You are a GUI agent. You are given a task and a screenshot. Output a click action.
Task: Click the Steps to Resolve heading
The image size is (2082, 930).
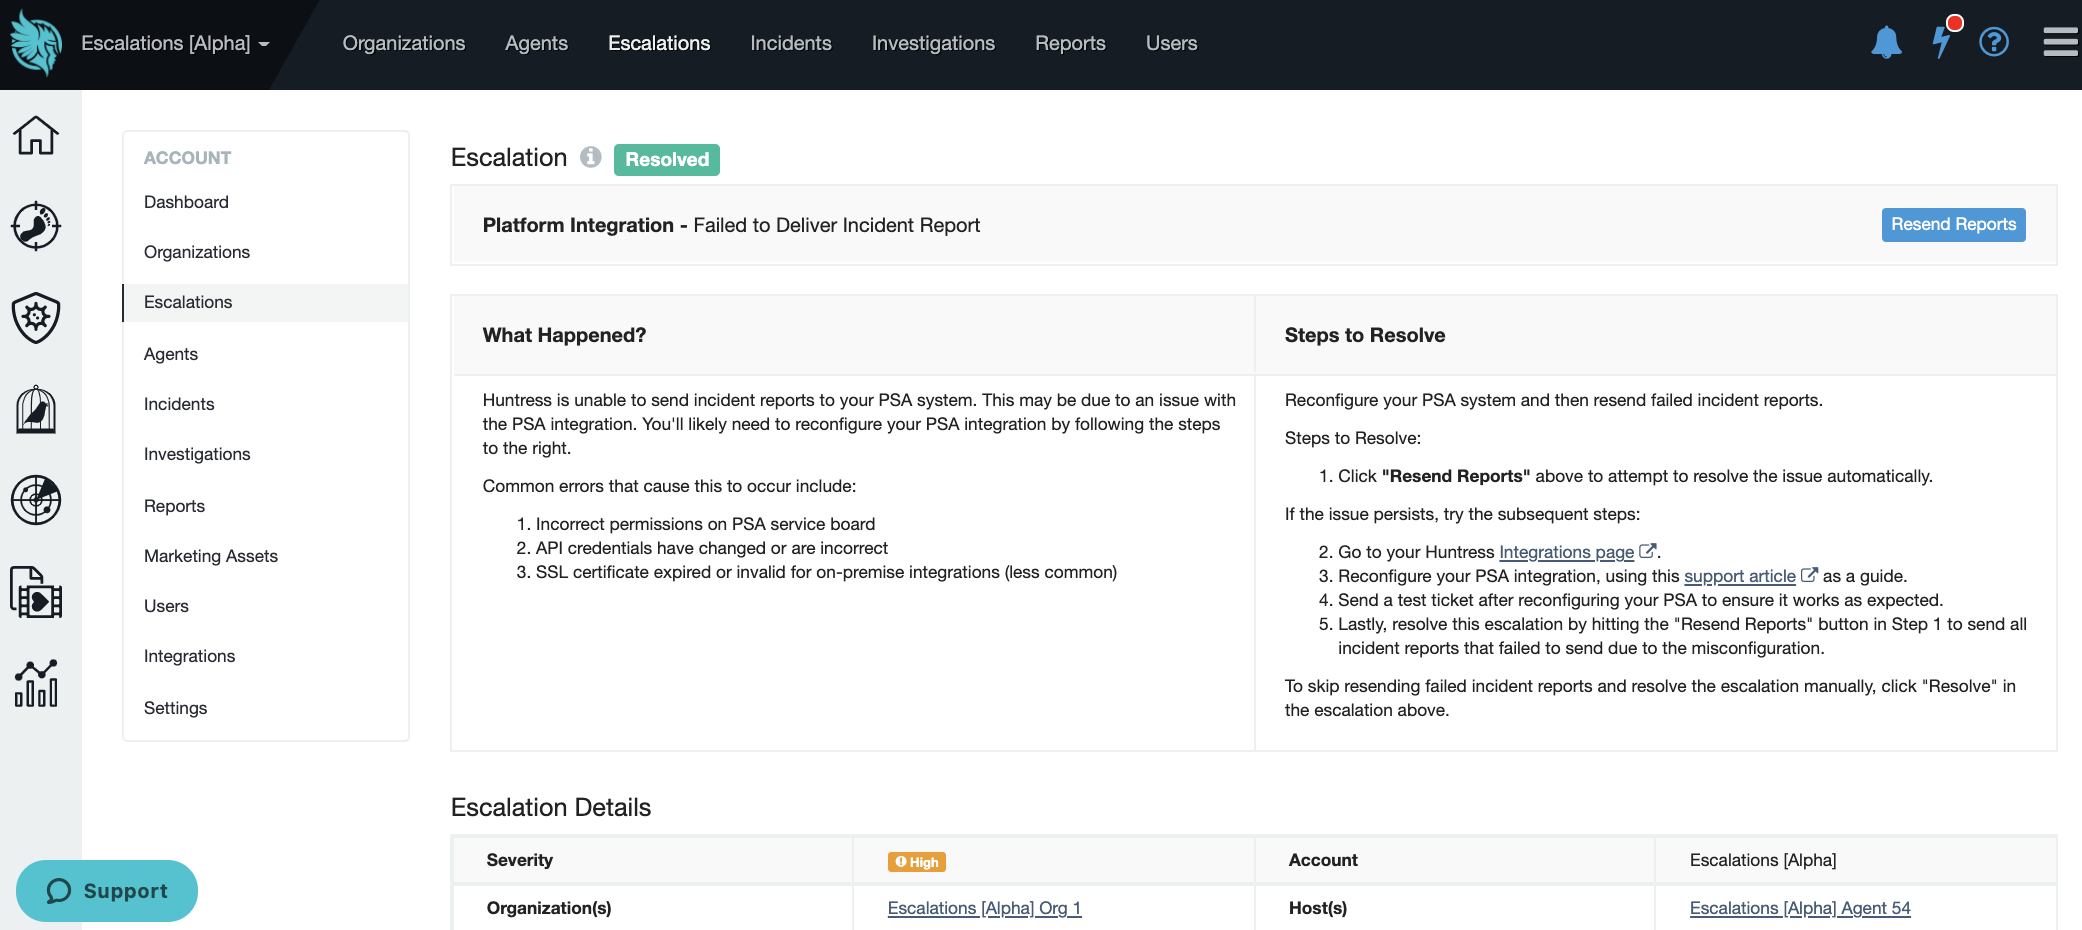[x=1365, y=335]
